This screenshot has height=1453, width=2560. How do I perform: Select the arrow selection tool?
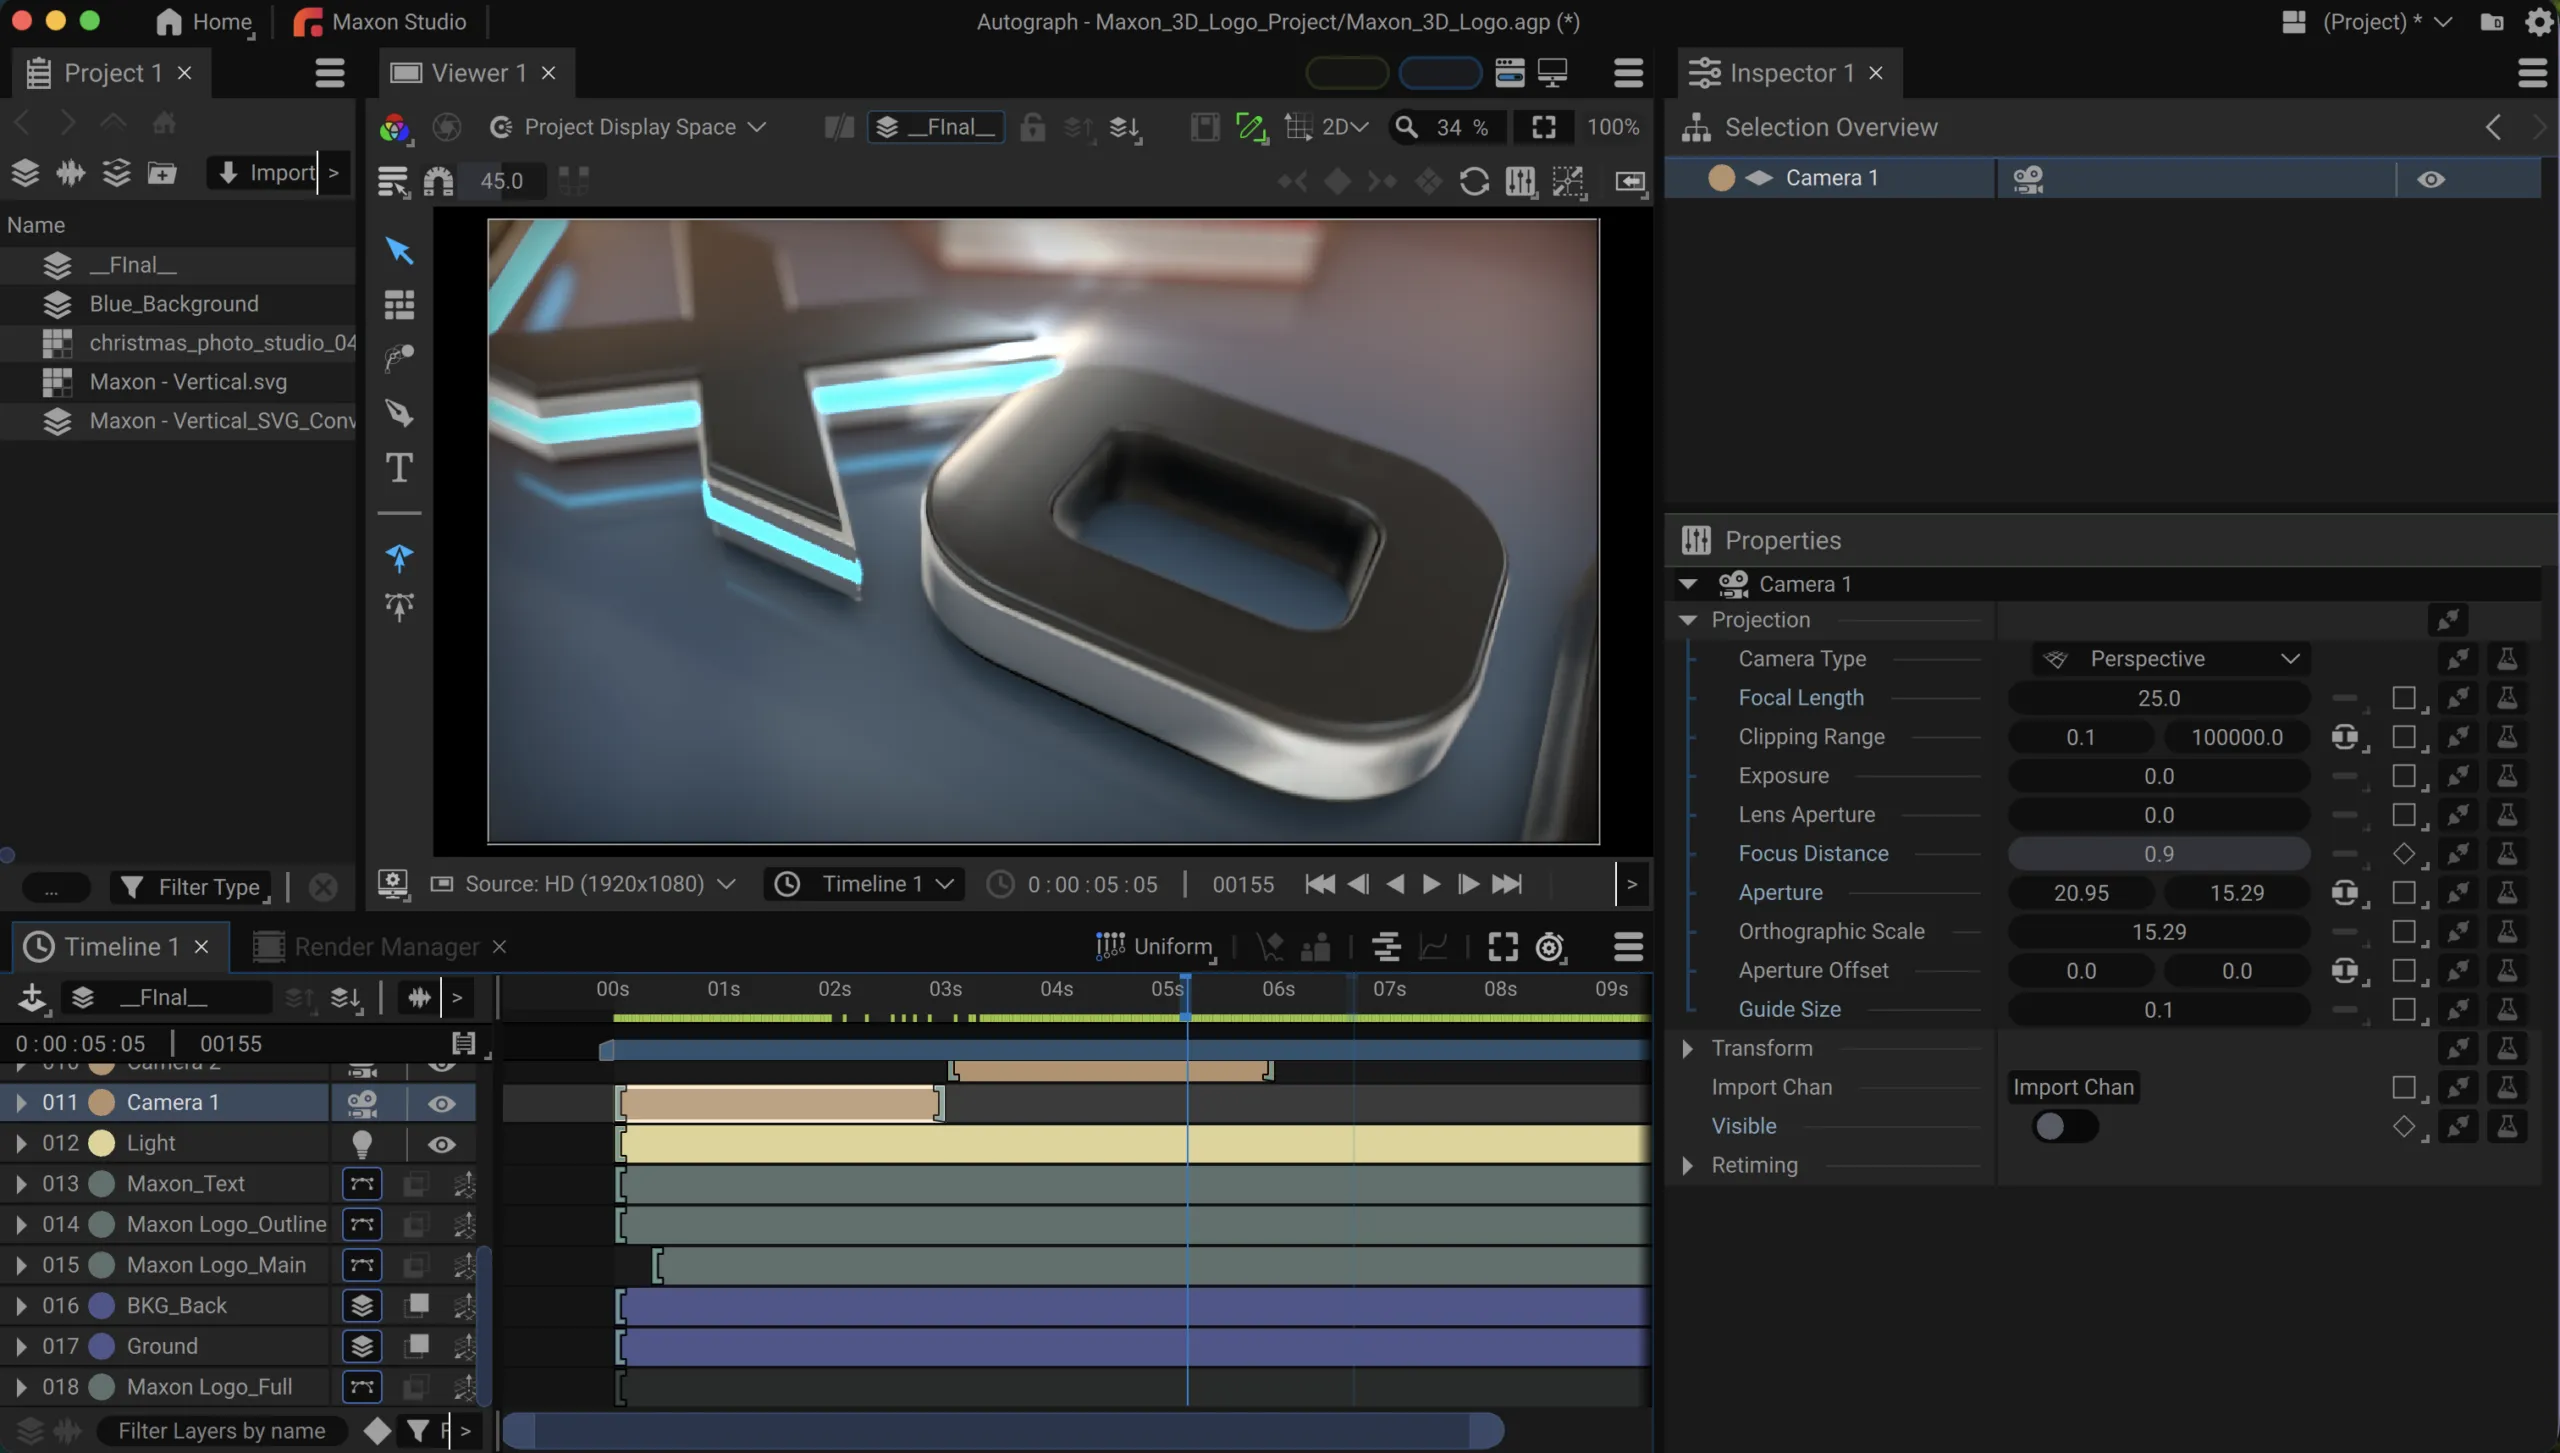pos(399,250)
